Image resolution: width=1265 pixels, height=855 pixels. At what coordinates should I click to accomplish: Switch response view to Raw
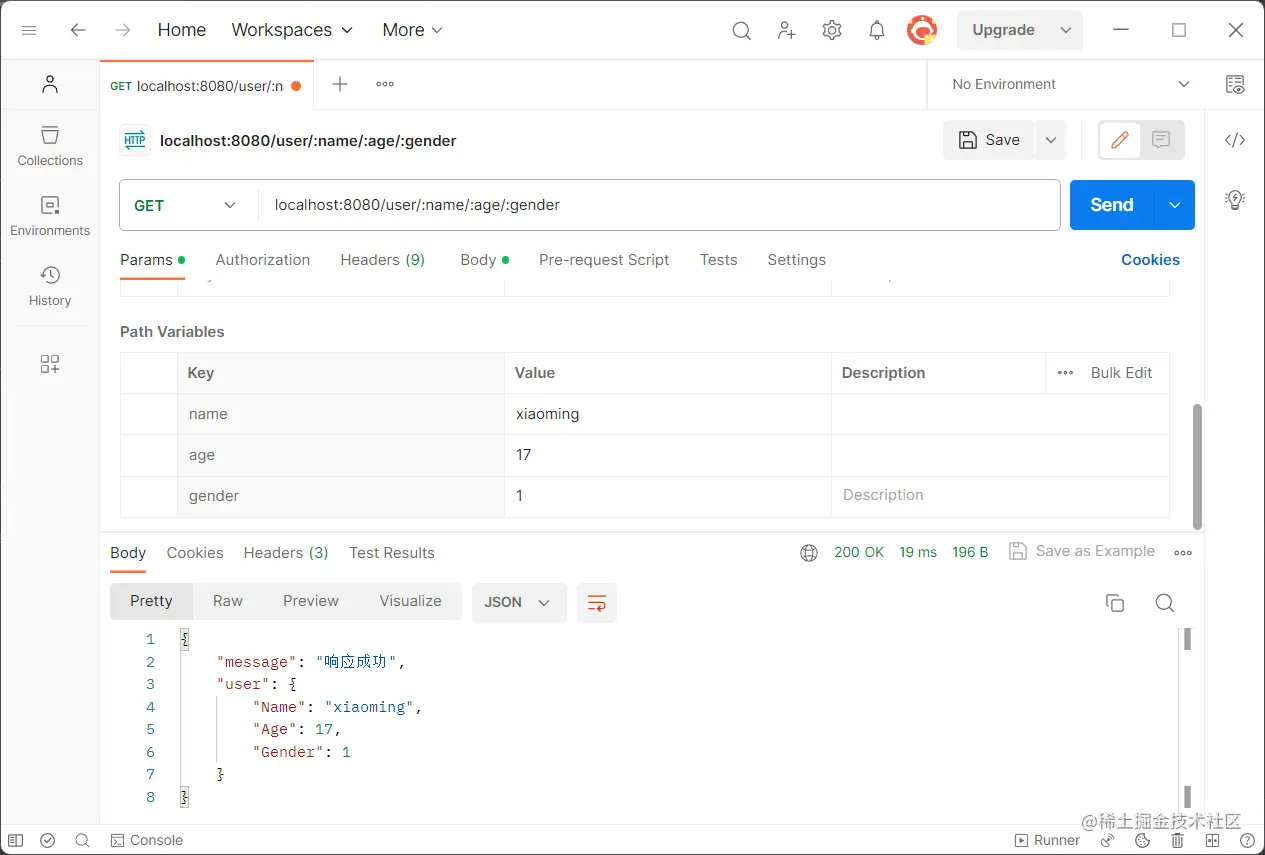pos(228,601)
